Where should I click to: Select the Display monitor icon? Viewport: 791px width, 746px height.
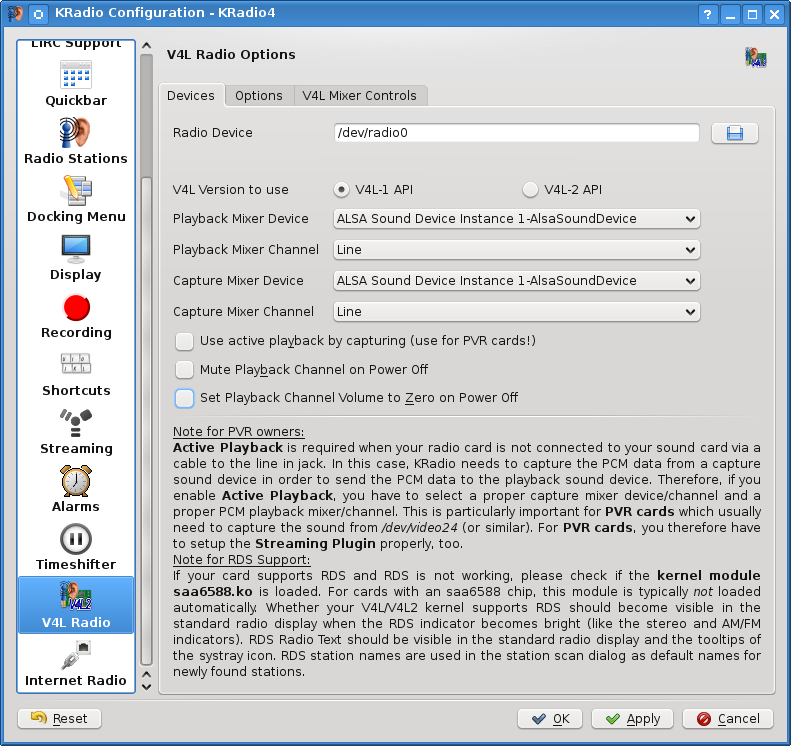click(76, 249)
